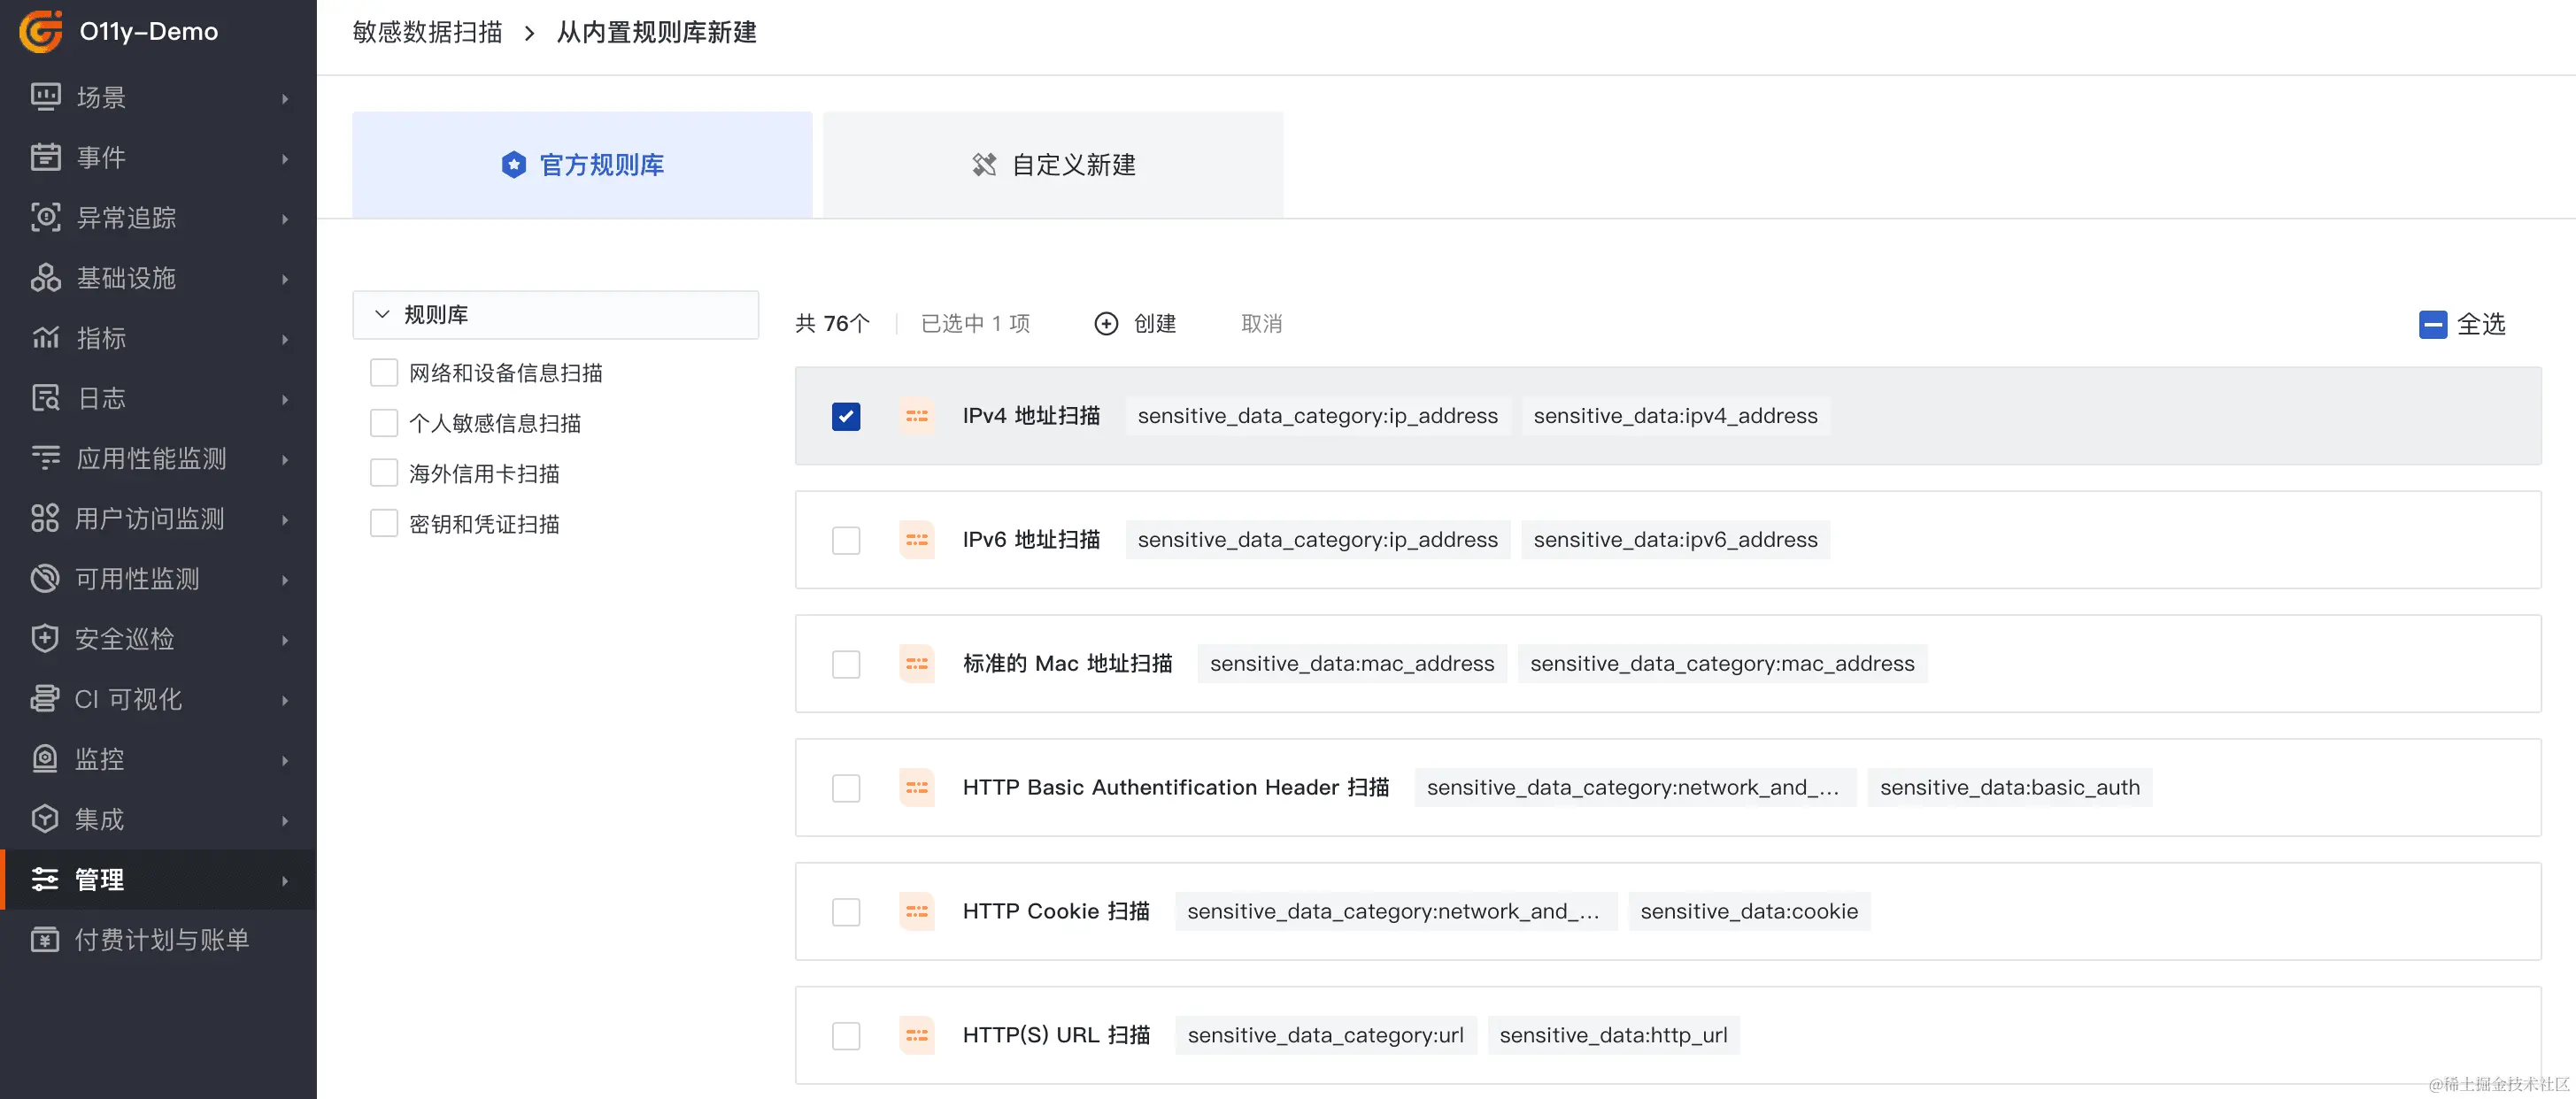The width and height of the screenshot is (2576, 1099).
Task: Click the O11y-Demo logo icon
Action: click(x=41, y=31)
